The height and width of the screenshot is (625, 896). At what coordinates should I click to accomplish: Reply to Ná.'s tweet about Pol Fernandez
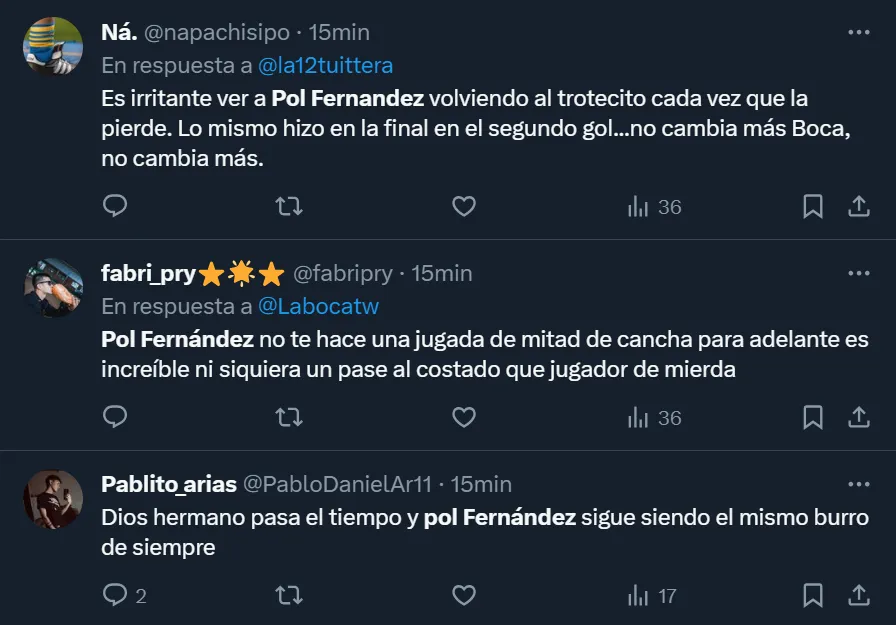click(x=116, y=207)
